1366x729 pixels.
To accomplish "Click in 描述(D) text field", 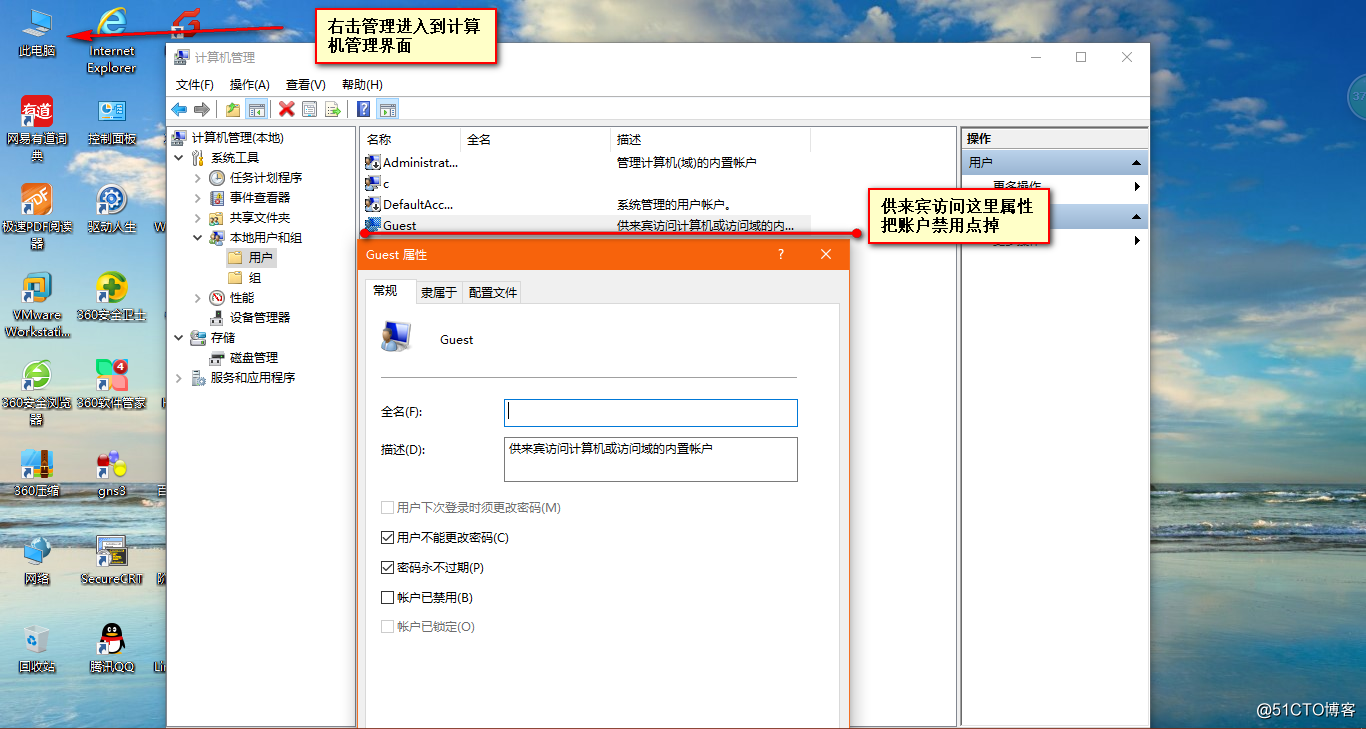I will click(651, 459).
